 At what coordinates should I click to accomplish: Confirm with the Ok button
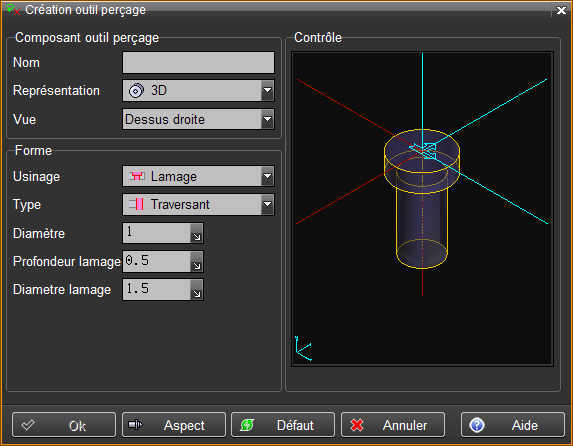(64, 425)
